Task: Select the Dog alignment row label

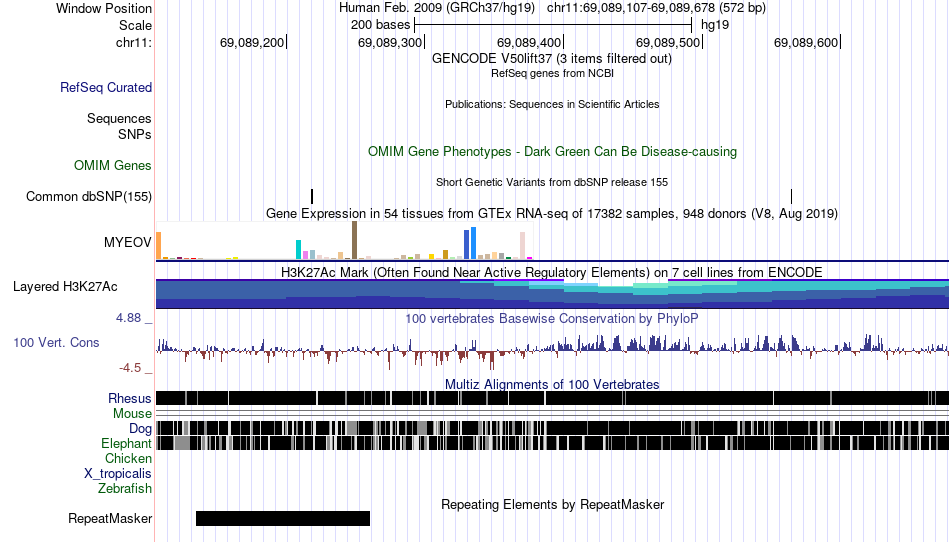Action: [x=140, y=429]
